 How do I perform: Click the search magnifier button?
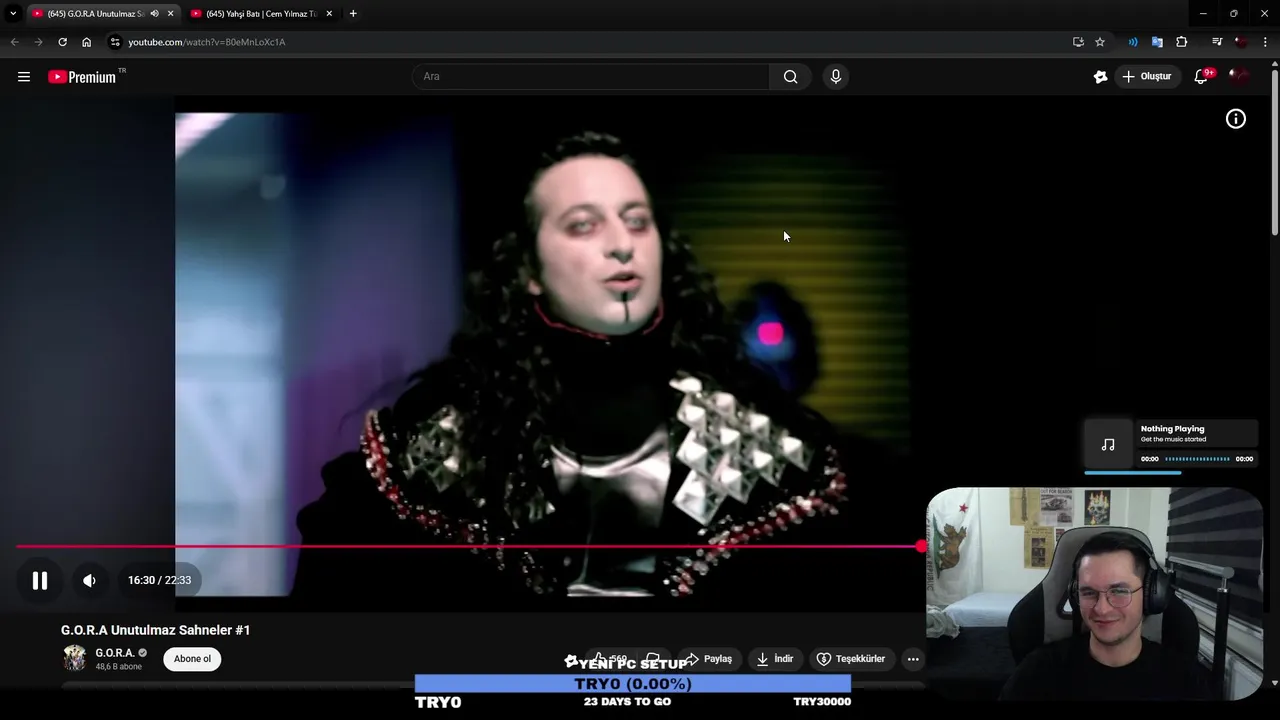click(790, 77)
